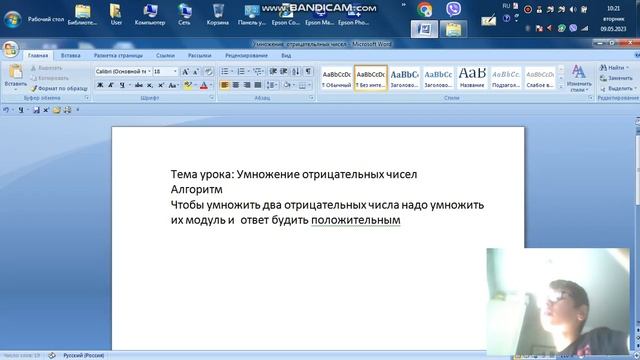Switch to the Ссылки tab
Screen dimensions: 640x360
[165, 56]
